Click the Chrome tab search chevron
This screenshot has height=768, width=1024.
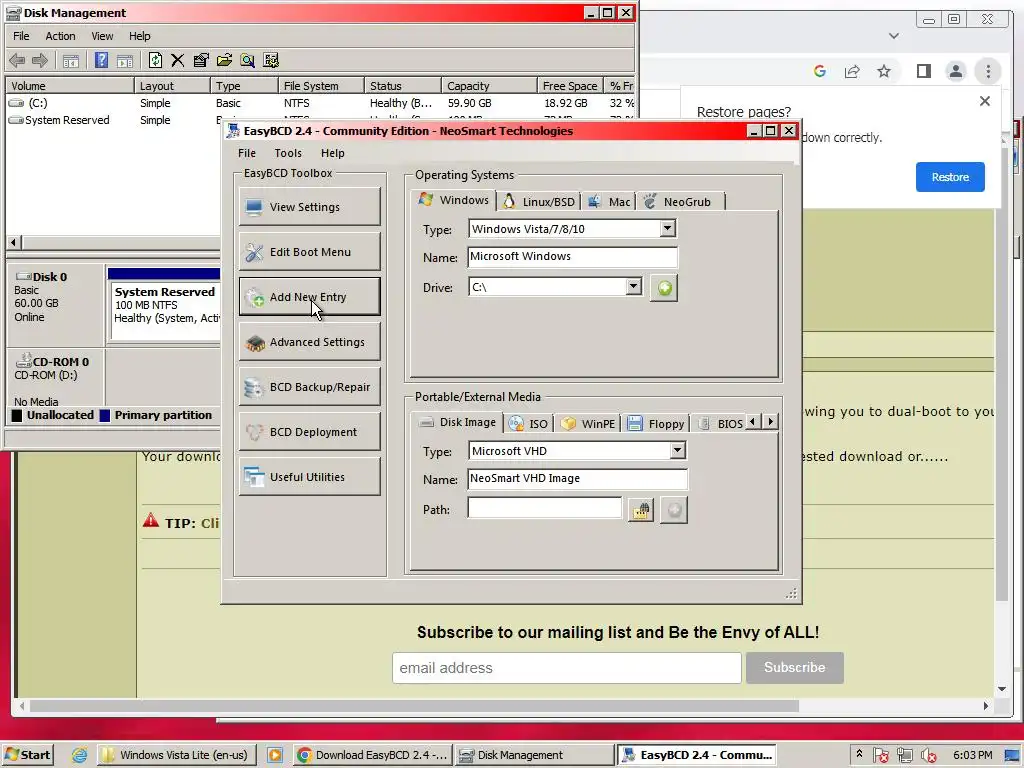point(893,36)
